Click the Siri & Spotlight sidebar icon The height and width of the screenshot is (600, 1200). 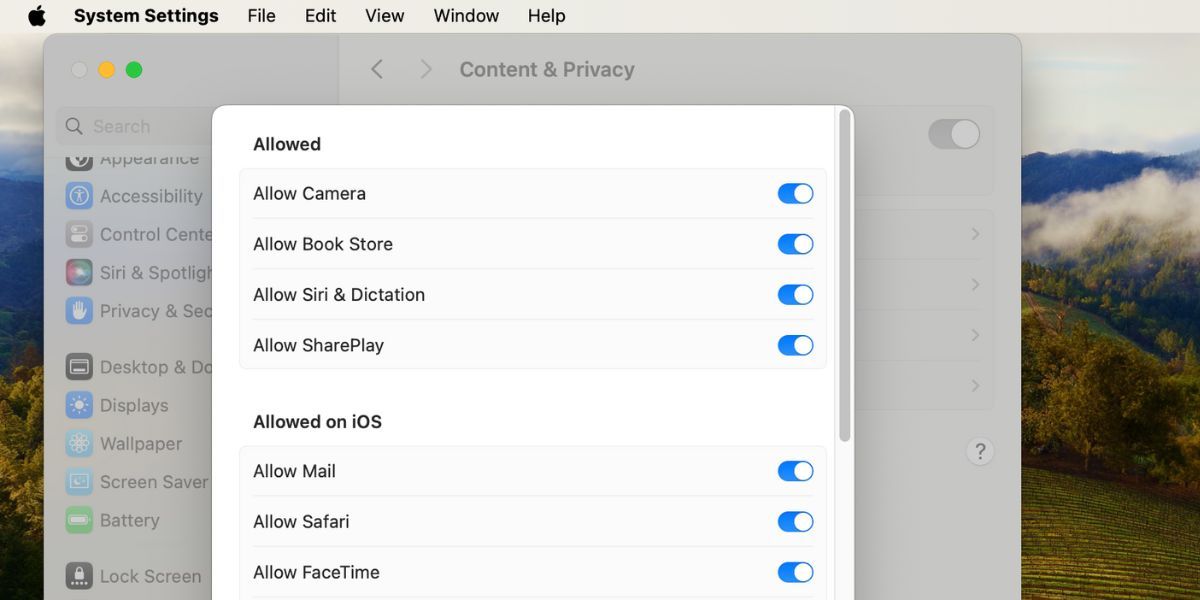78,272
